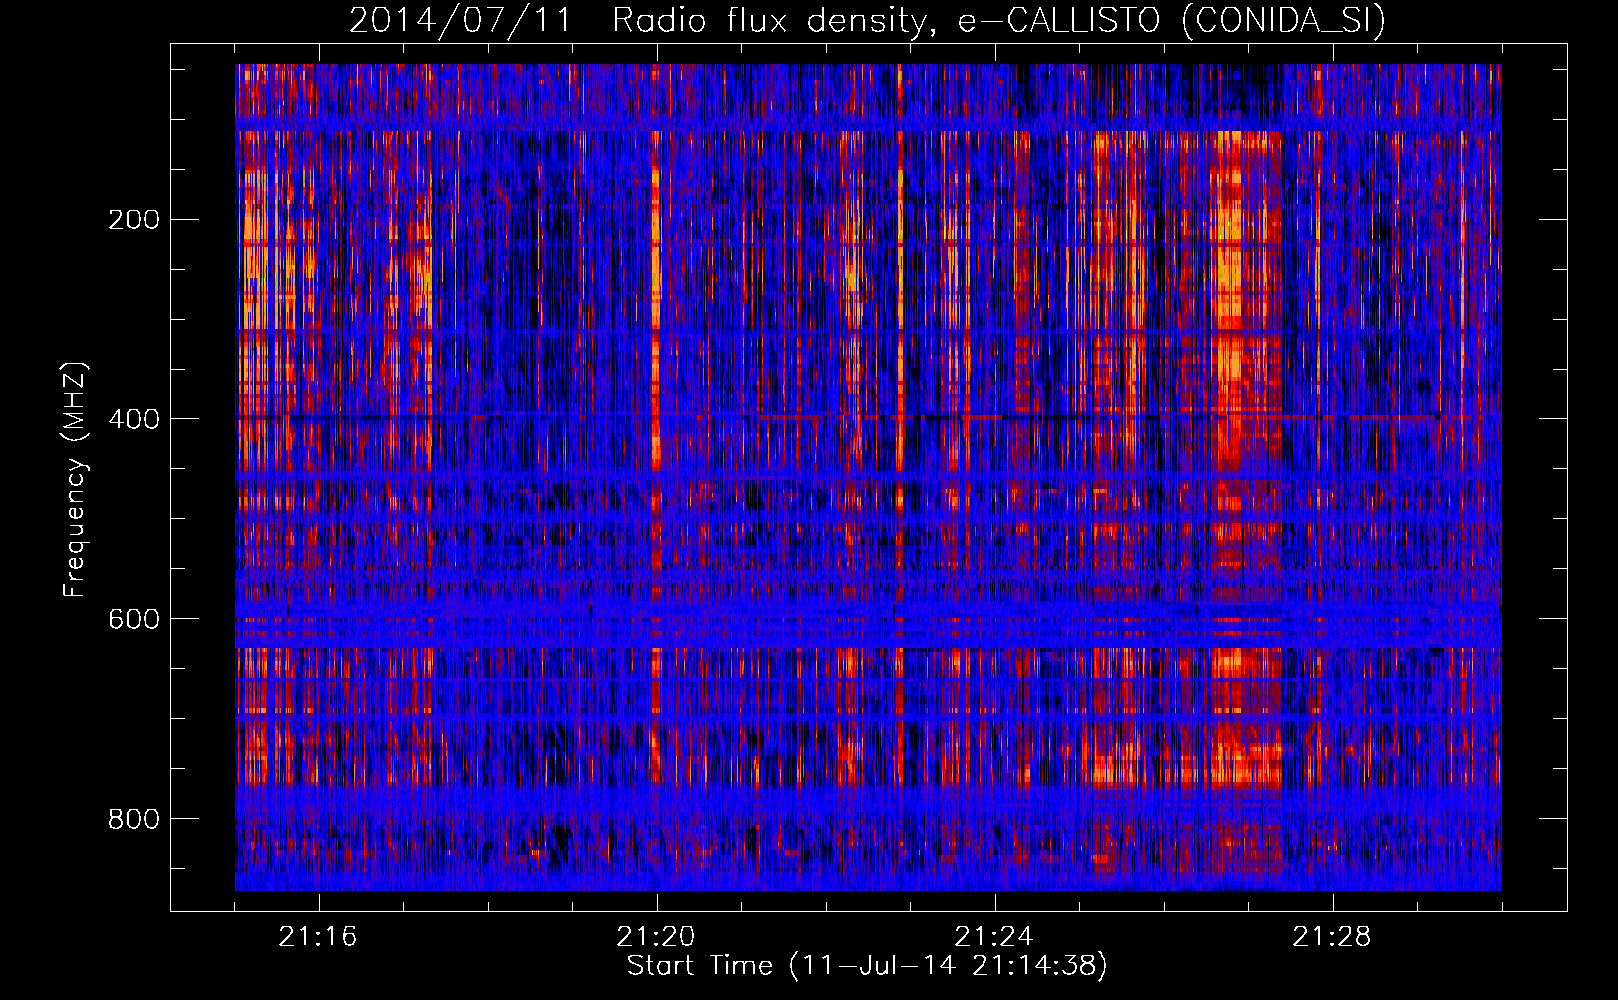Select the 'Frequency (MHZ)' y-axis label
The image size is (1618, 1000).
tap(74, 479)
